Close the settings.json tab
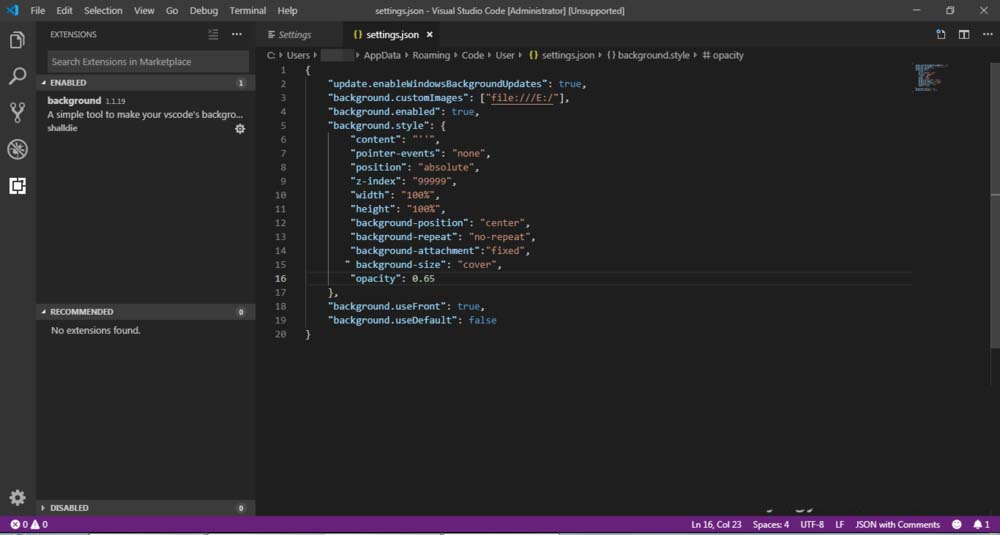Screen dimensions: 1000x535 430,35
